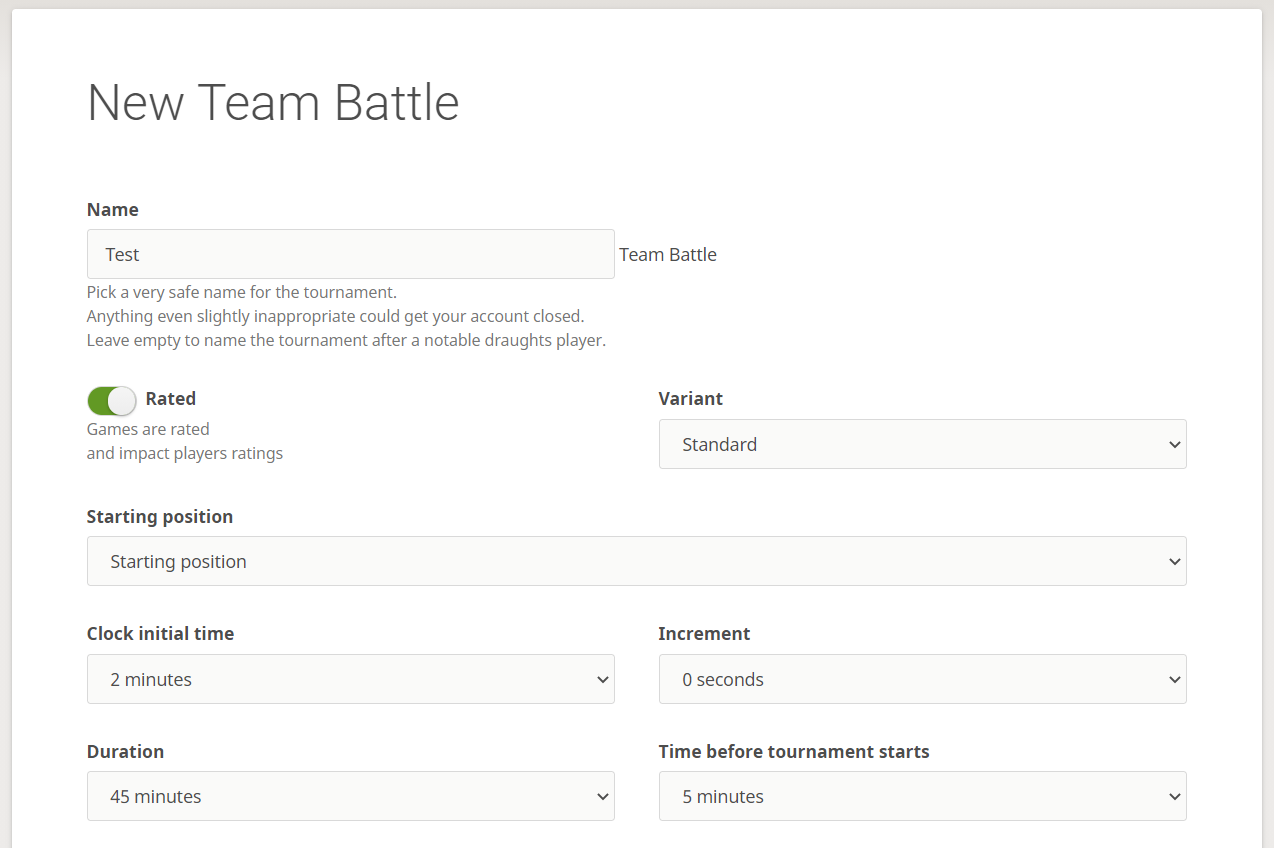The image size is (1274, 848).
Task: Open the Time before tournament starts dropdown
Action: point(922,796)
